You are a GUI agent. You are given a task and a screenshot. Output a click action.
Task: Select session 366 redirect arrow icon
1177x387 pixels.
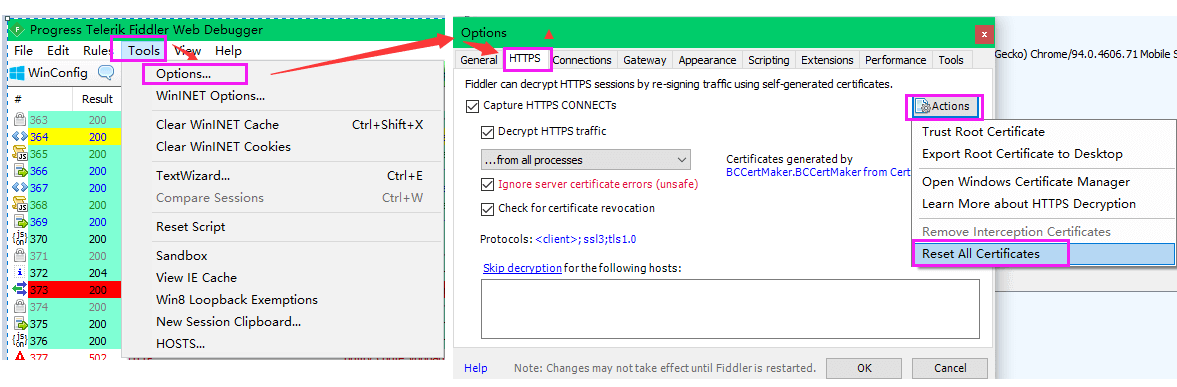20,171
